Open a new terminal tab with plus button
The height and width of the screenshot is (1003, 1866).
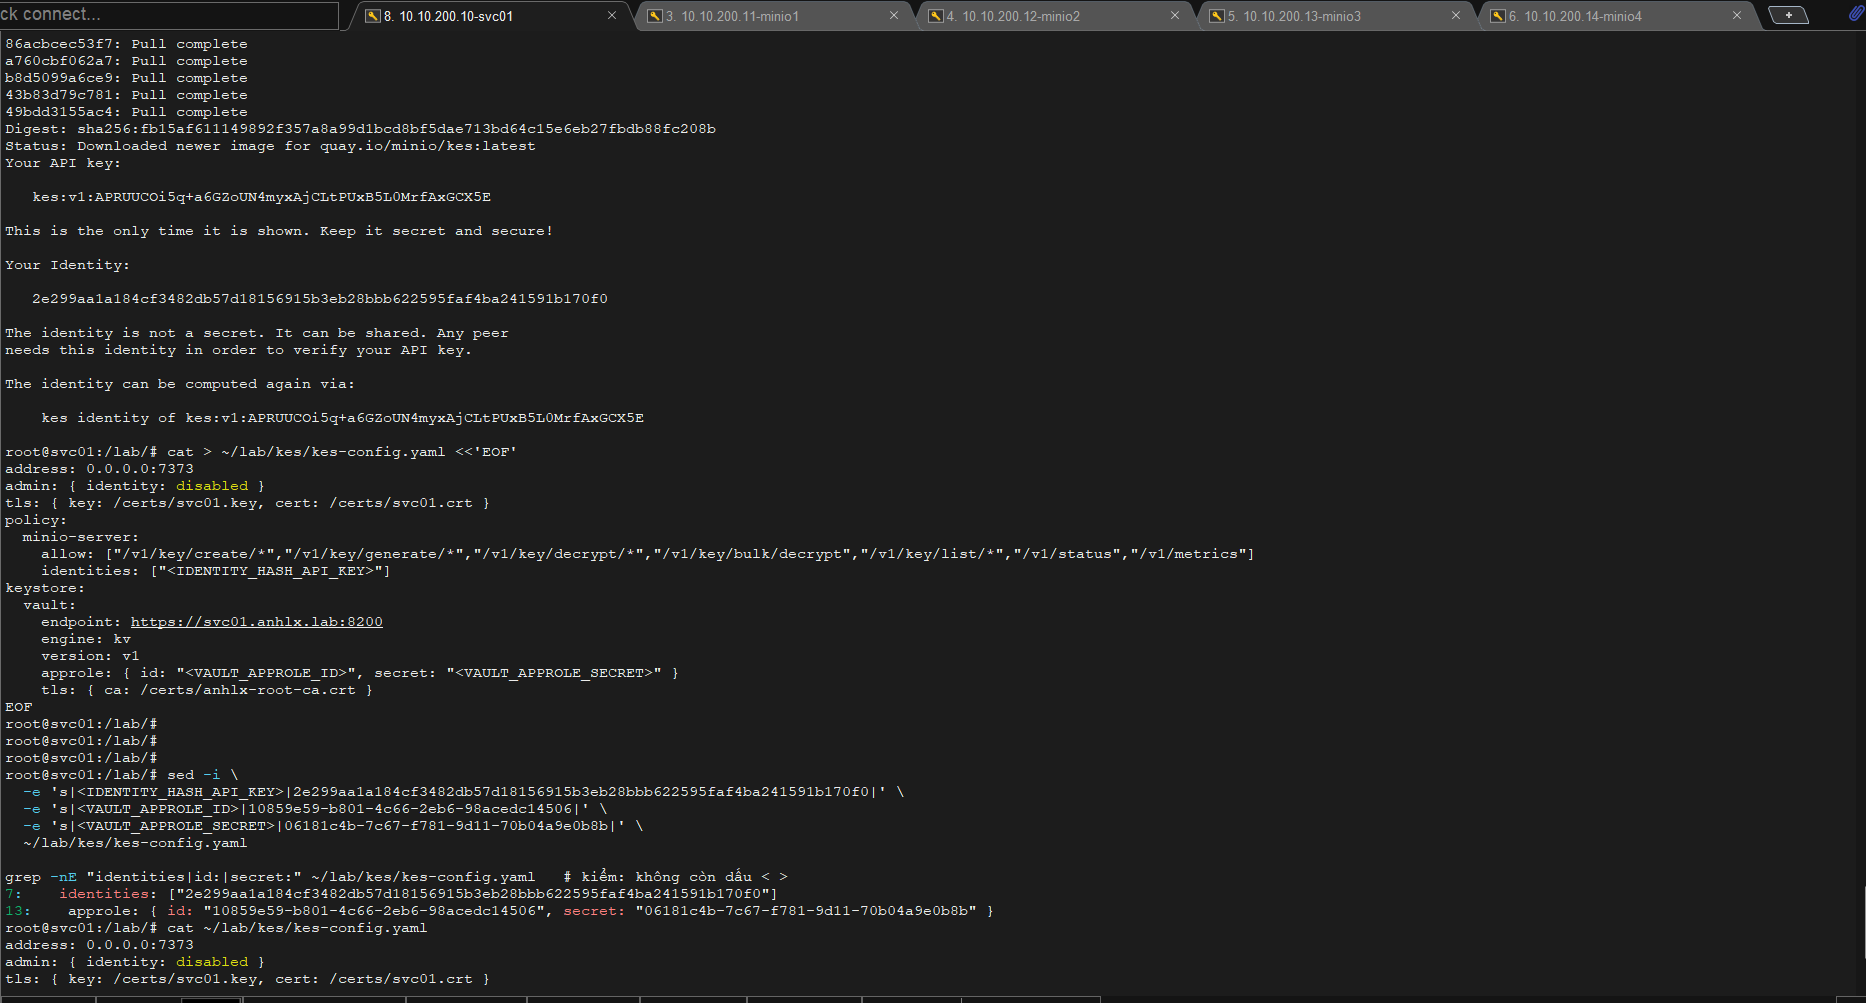(x=1788, y=15)
